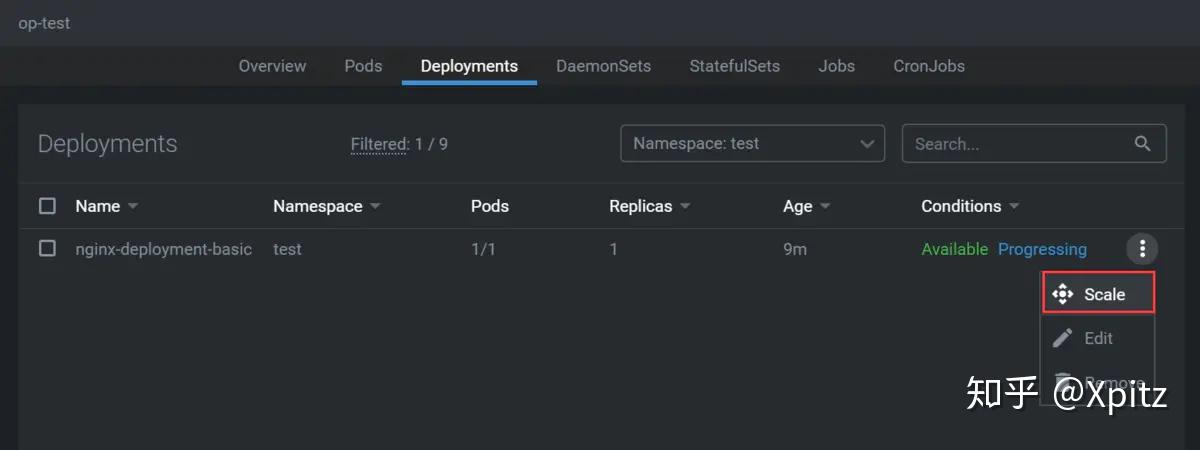Click the 'test' namespace cell
Image resolution: width=1200 pixels, height=450 pixels.
[x=287, y=249]
